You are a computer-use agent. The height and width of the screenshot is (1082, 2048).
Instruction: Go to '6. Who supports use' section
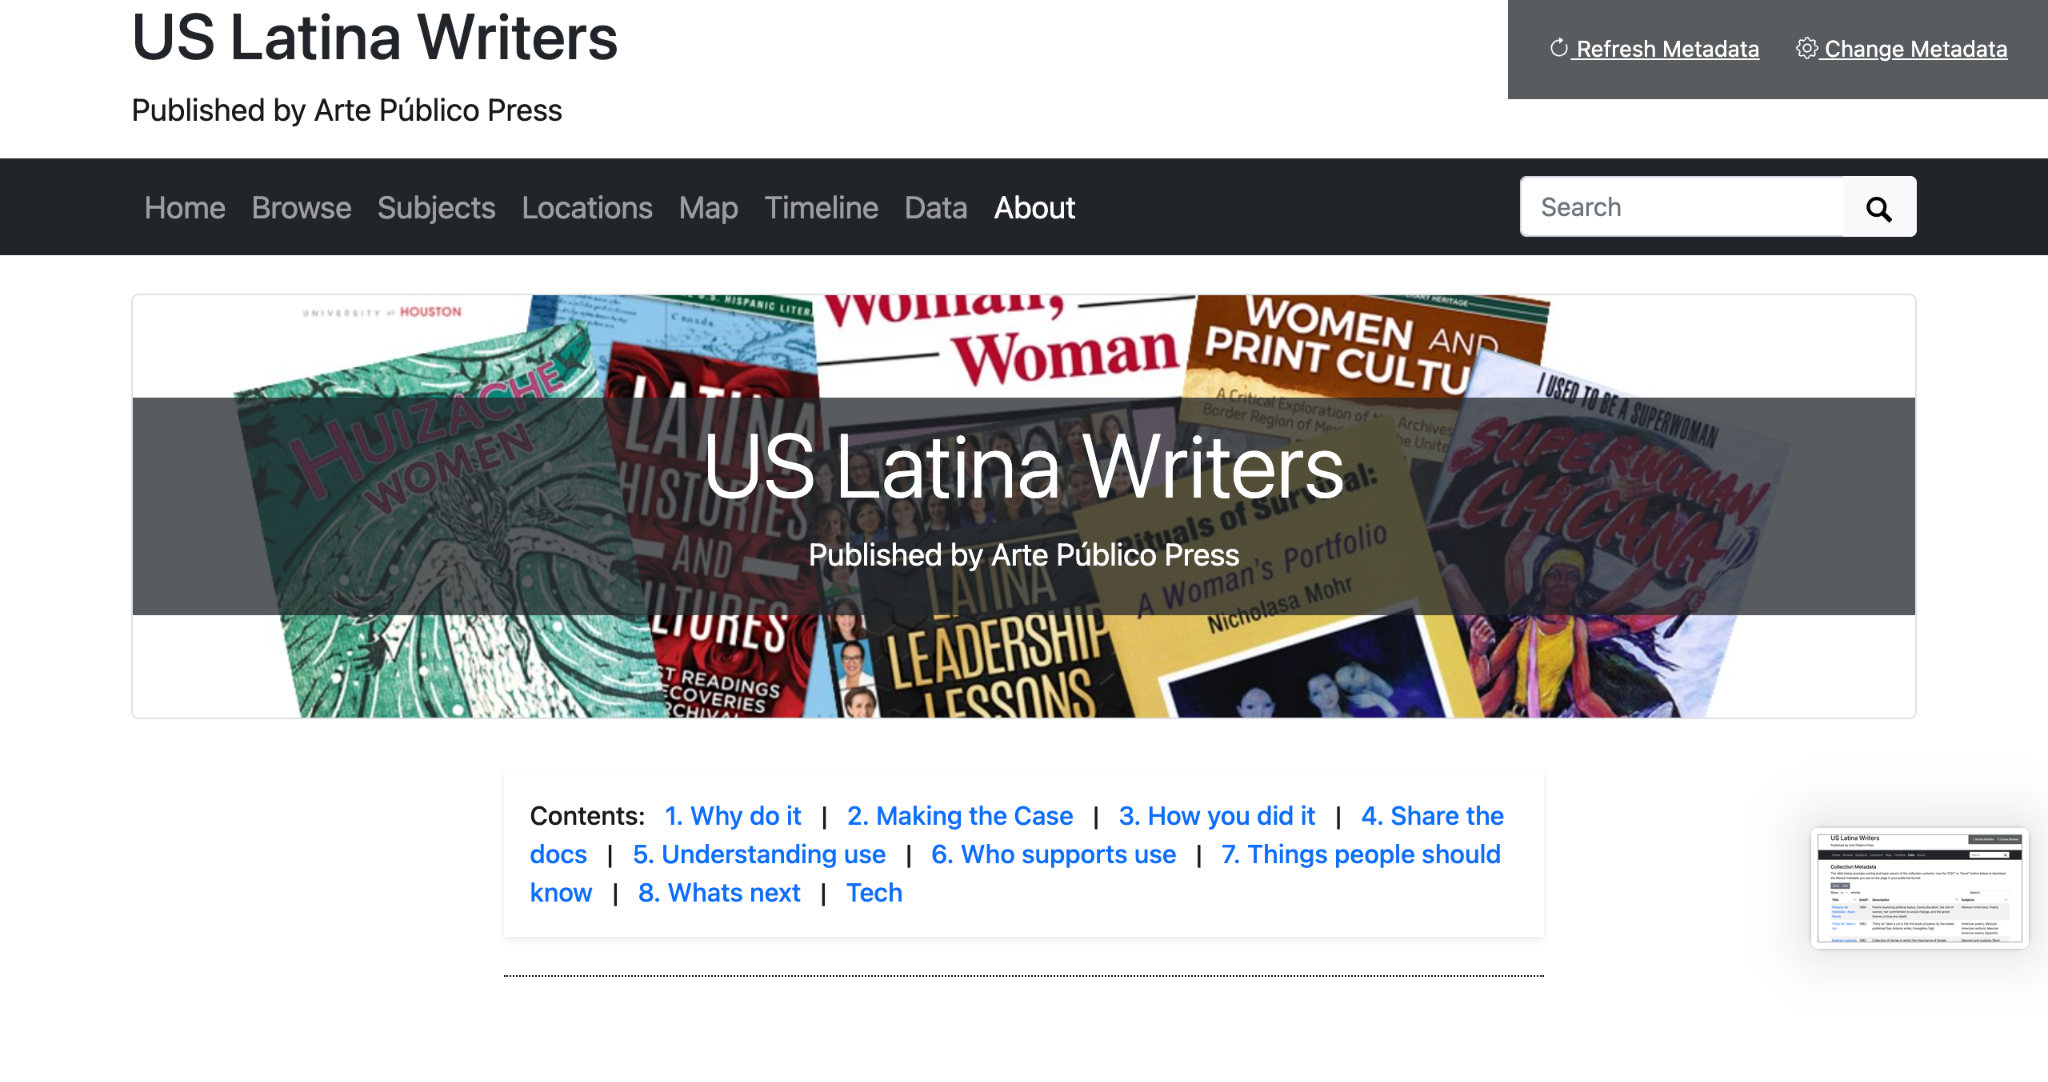point(1053,854)
